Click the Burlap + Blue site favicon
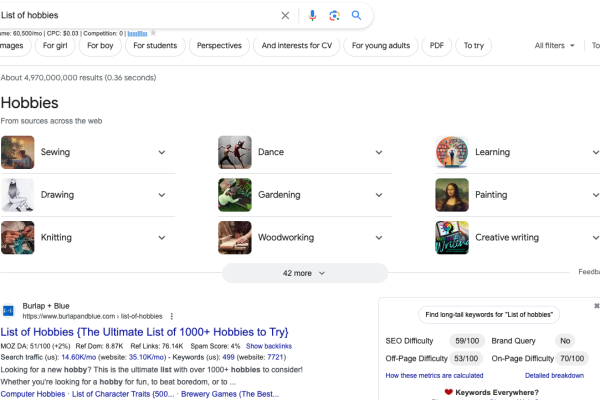Image resolution: width=600 pixels, height=400 pixels. tap(8, 311)
